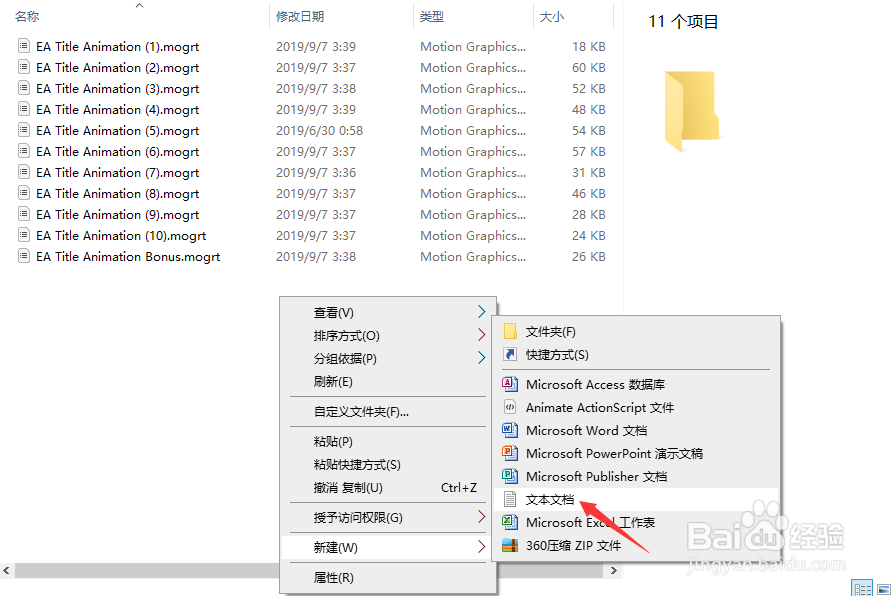Click the shortcut icon beside 快捷方式(S)

pyautogui.click(x=510, y=354)
